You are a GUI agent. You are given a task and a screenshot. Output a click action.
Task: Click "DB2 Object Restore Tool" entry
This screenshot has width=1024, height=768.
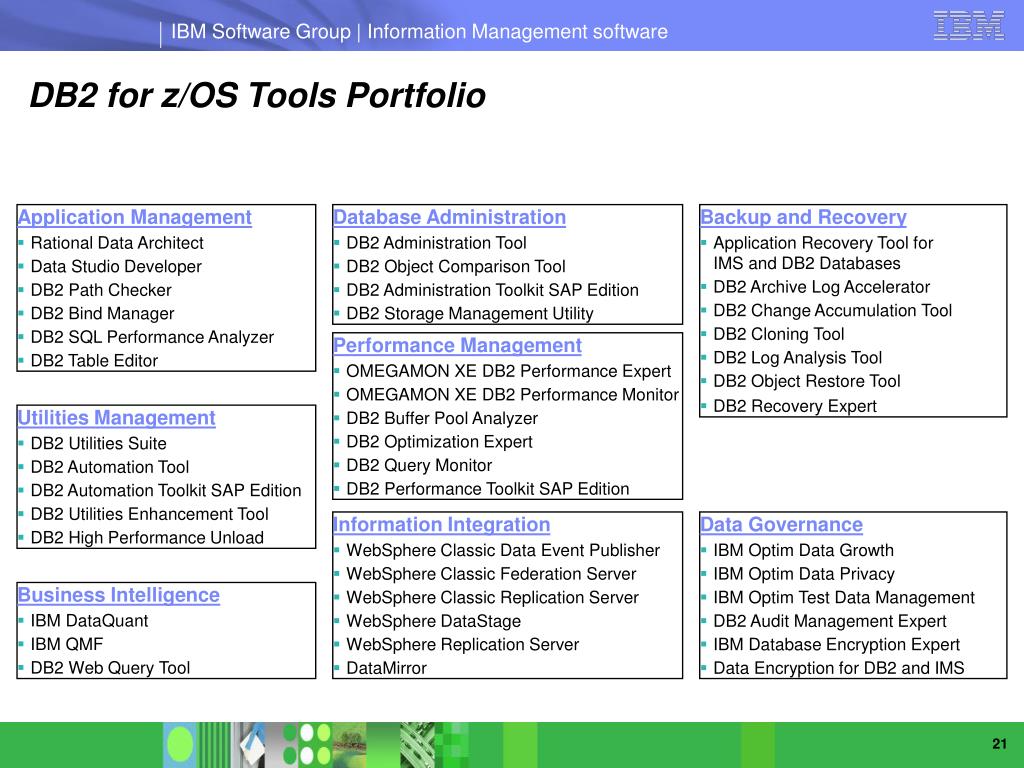pos(807,381)
